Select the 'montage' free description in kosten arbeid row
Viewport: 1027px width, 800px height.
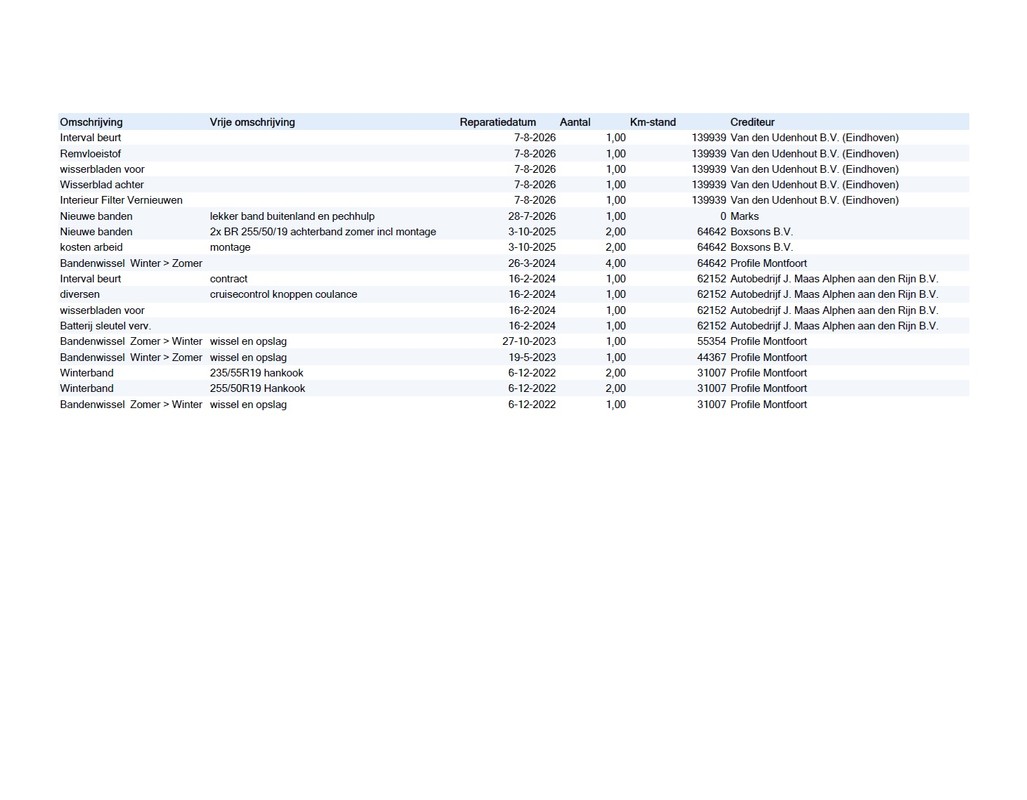point(230,248)
